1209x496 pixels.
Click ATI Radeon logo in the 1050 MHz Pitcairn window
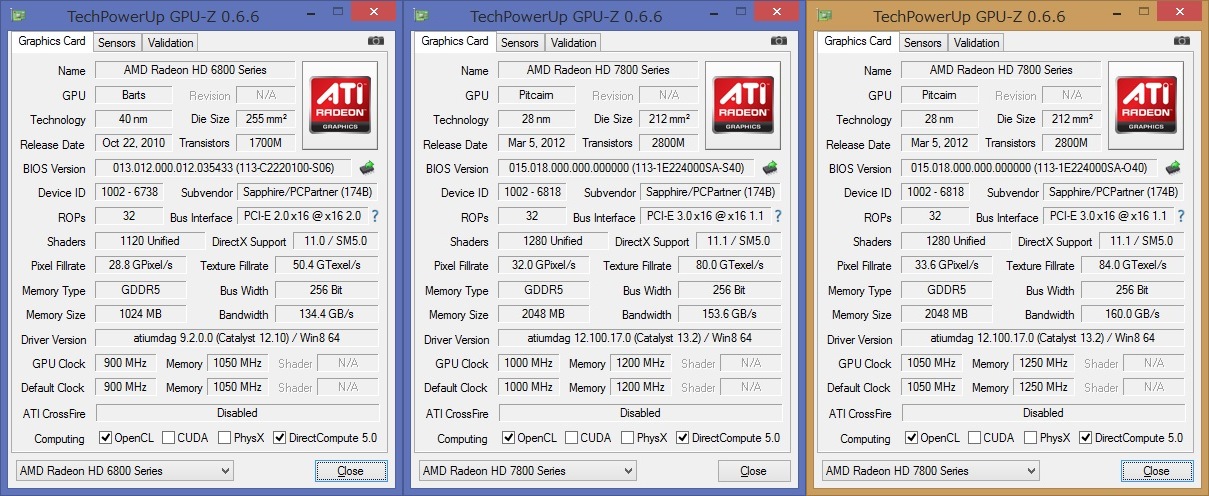(x=1146, y=106)
